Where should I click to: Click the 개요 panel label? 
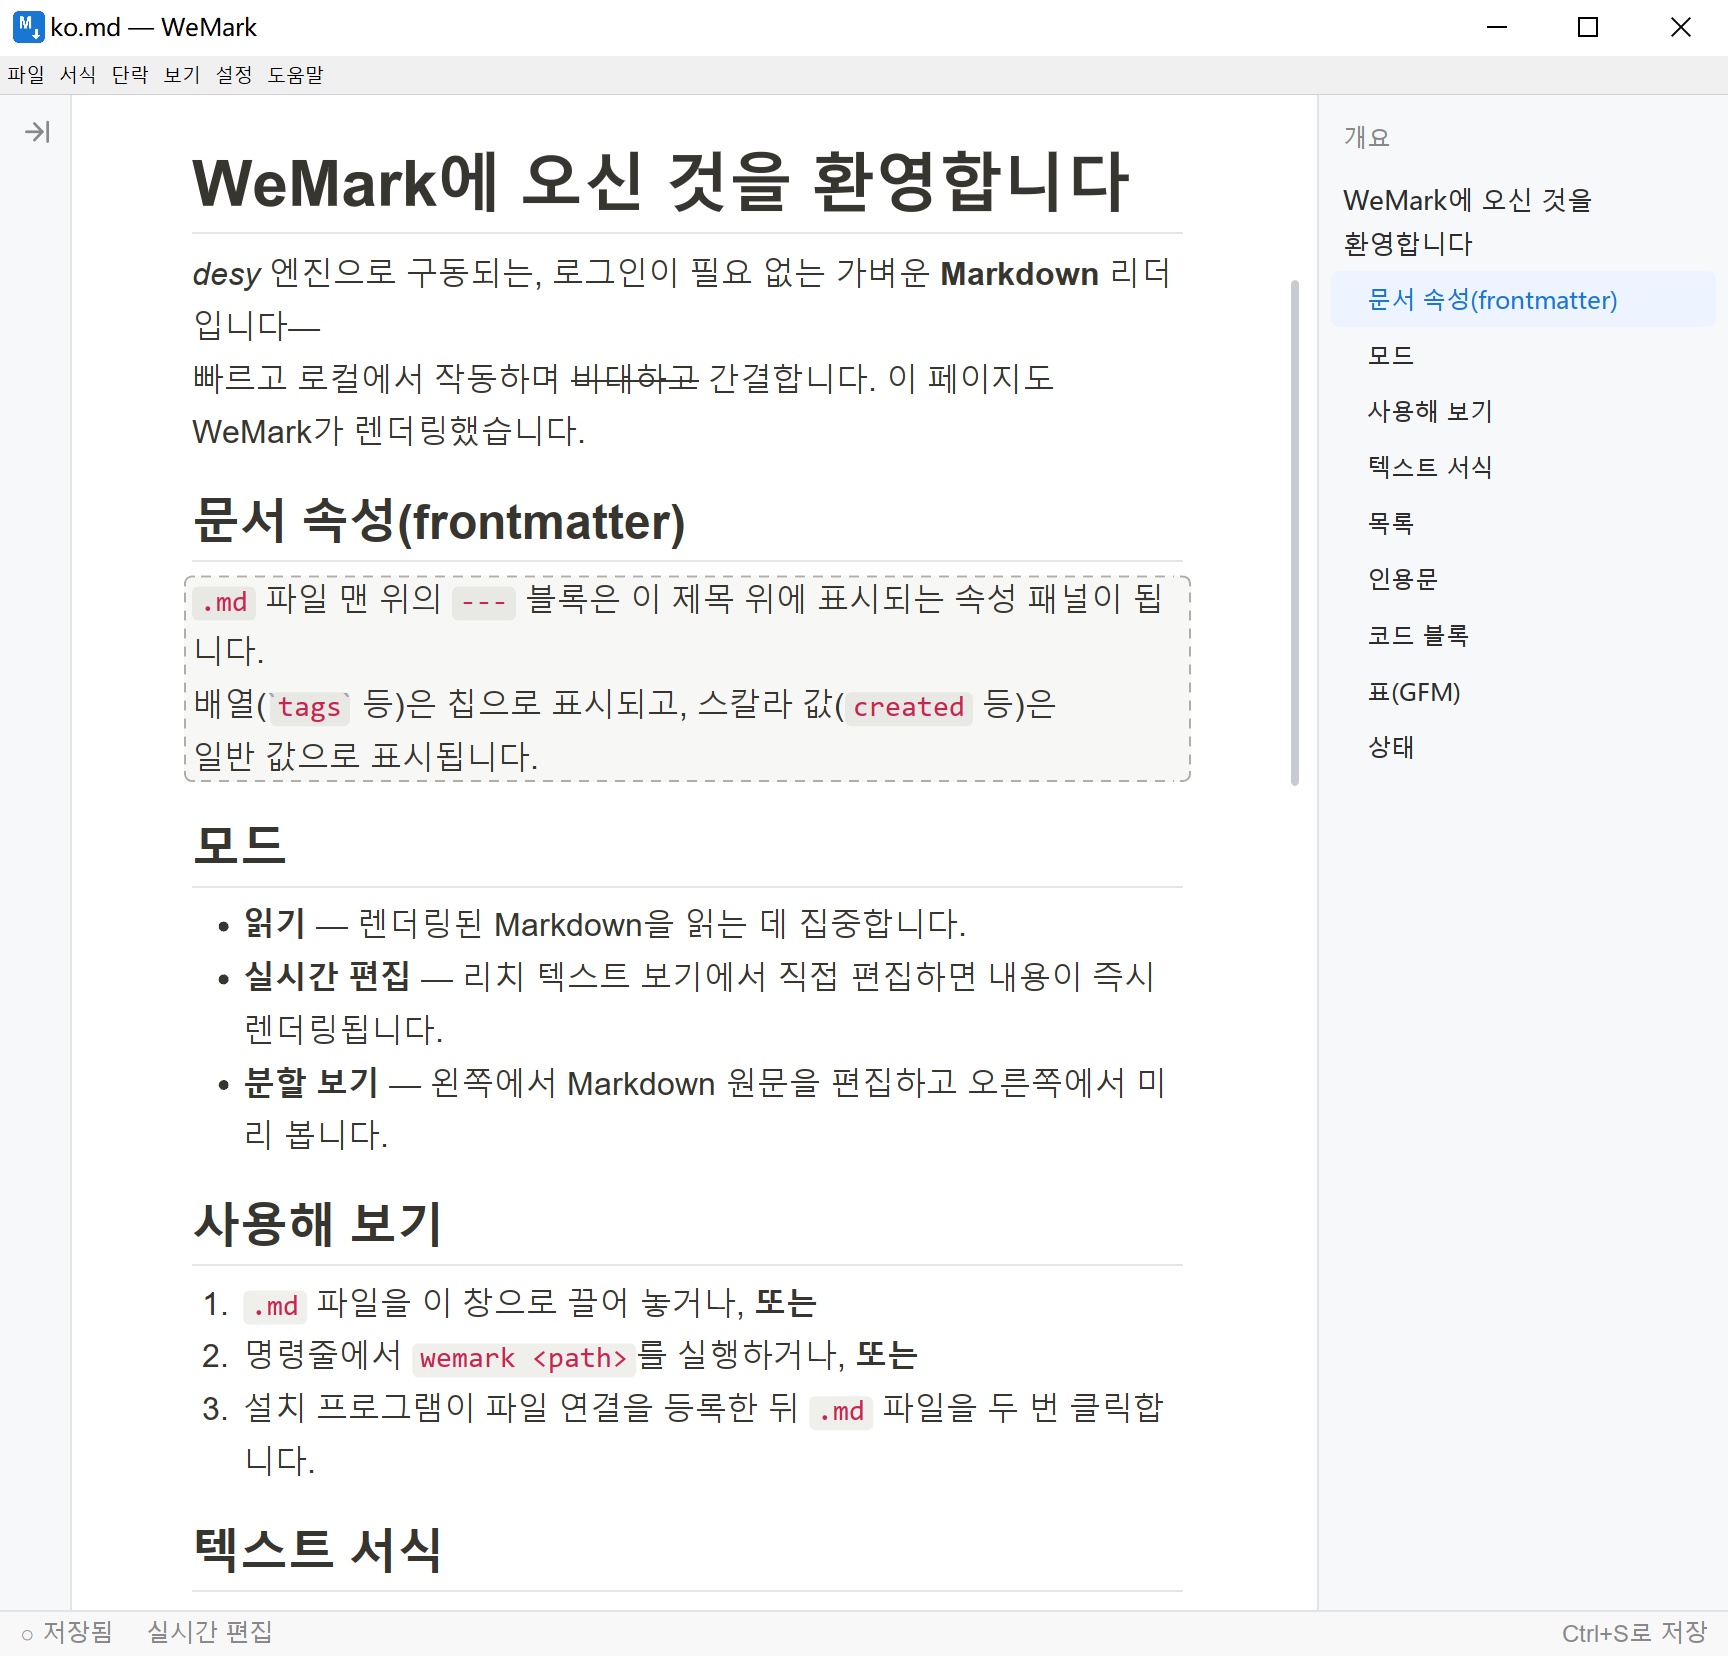coord(1367,137)
